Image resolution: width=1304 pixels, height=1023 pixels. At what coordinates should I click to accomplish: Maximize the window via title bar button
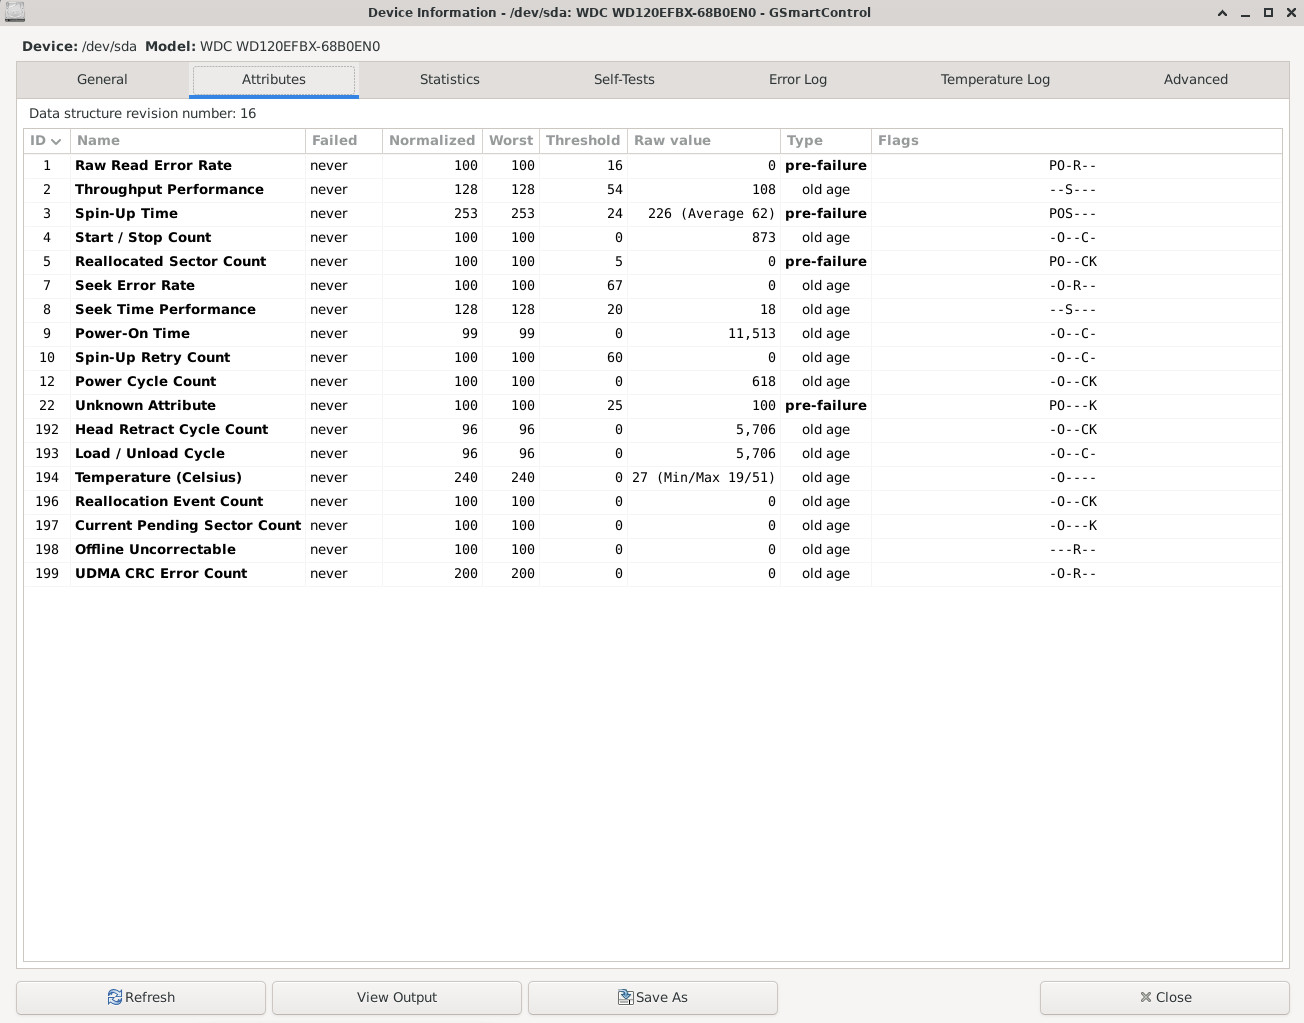coord(1268,13)
